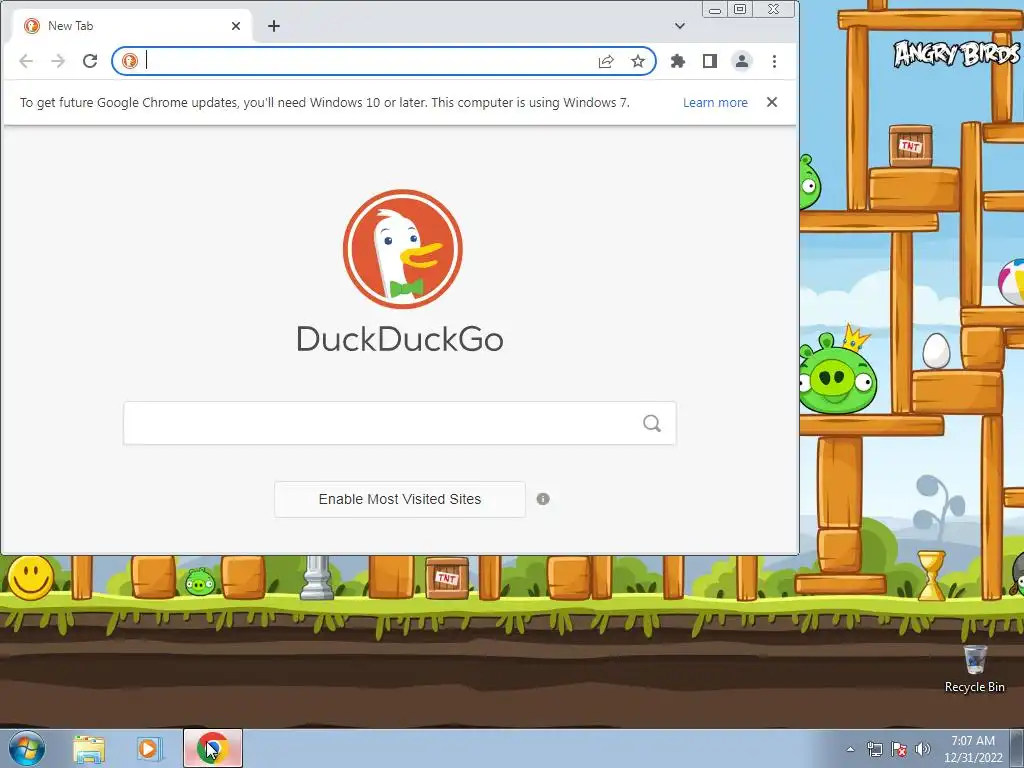Open the Windows Start button

click(x=26, y=748)
